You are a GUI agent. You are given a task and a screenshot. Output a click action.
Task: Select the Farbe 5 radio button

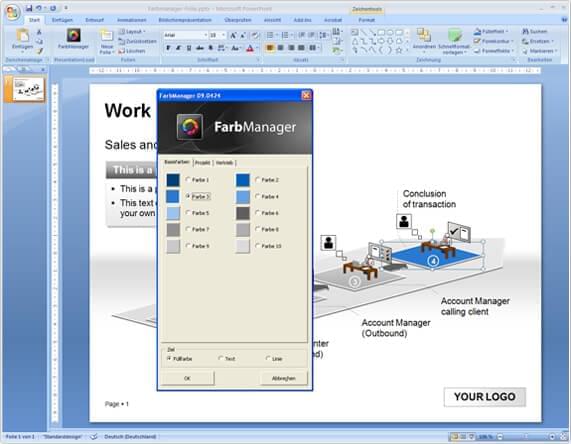(x=188, y=212)
